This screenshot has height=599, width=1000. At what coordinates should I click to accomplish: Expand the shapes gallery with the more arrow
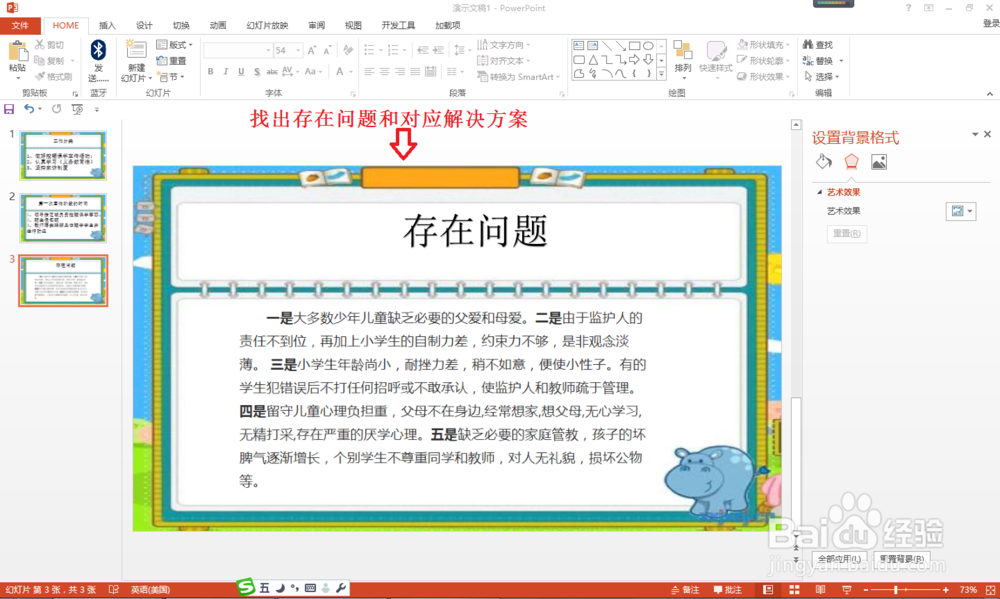[661, 74]
